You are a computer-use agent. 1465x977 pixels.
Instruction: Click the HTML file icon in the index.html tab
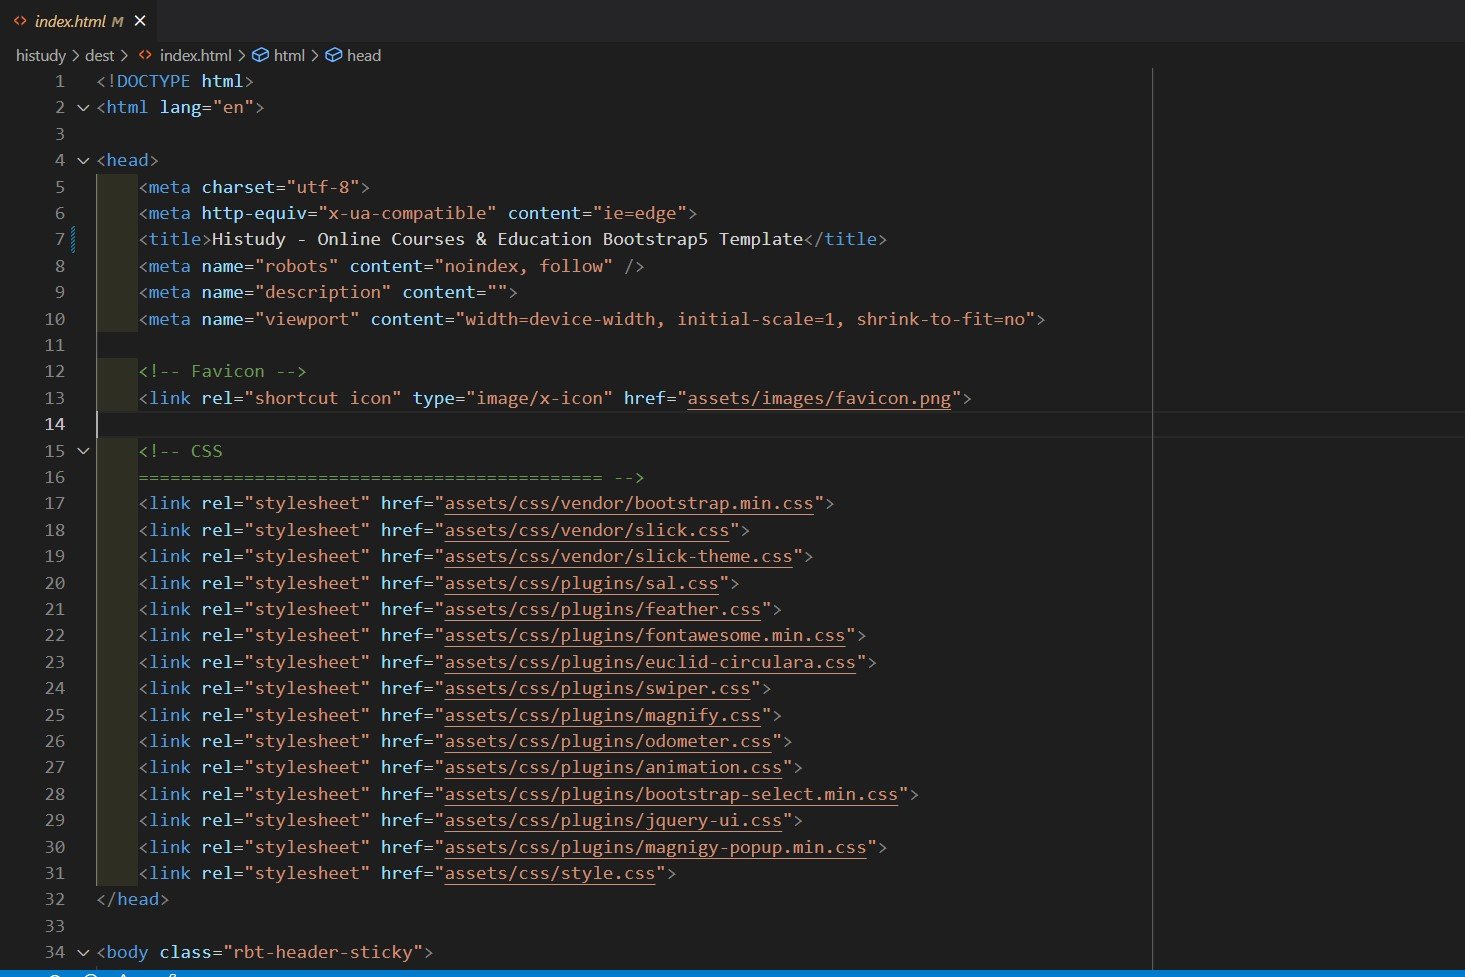point(20,21)
